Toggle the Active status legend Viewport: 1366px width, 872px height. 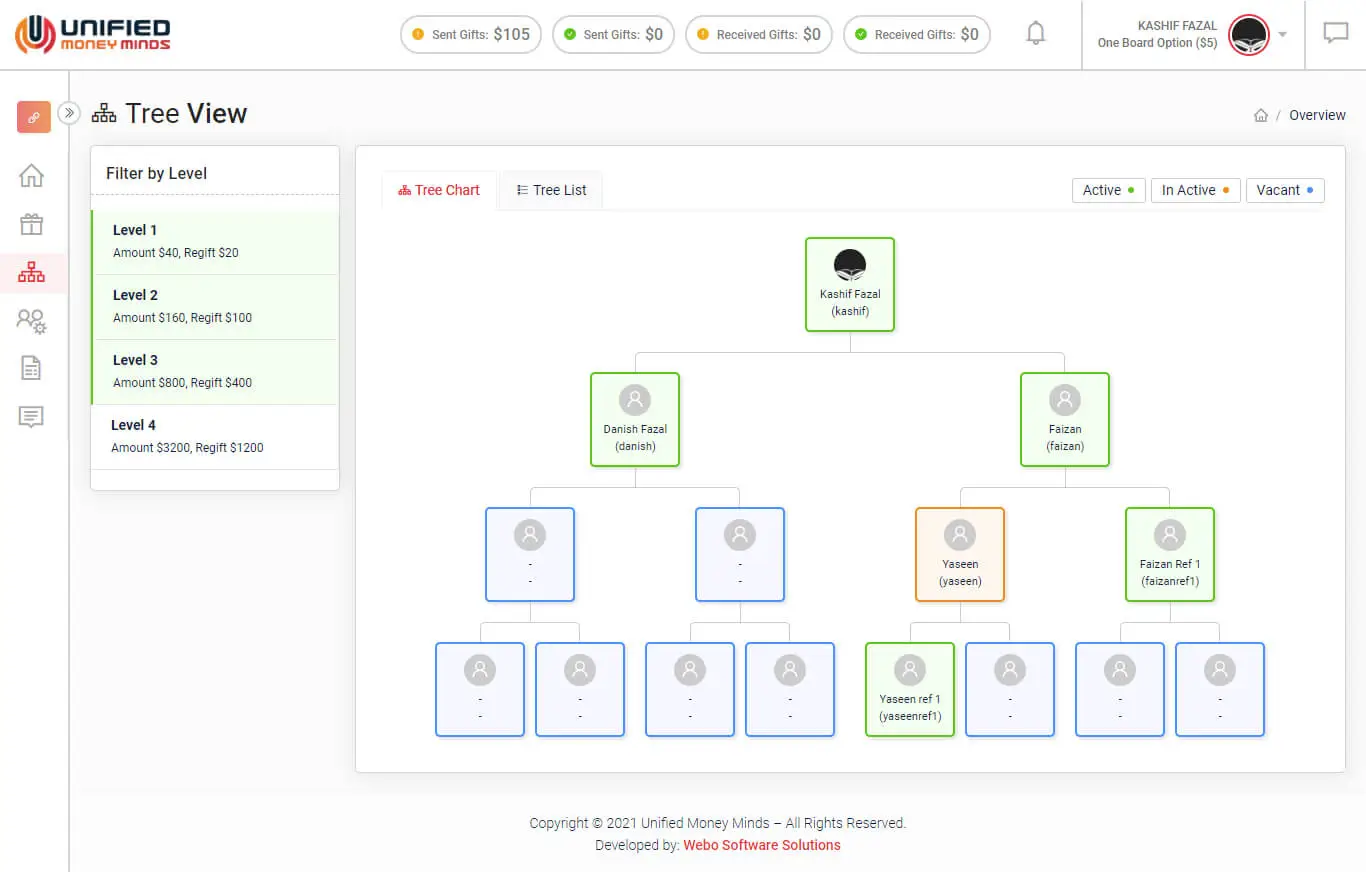coord(1108,190)
